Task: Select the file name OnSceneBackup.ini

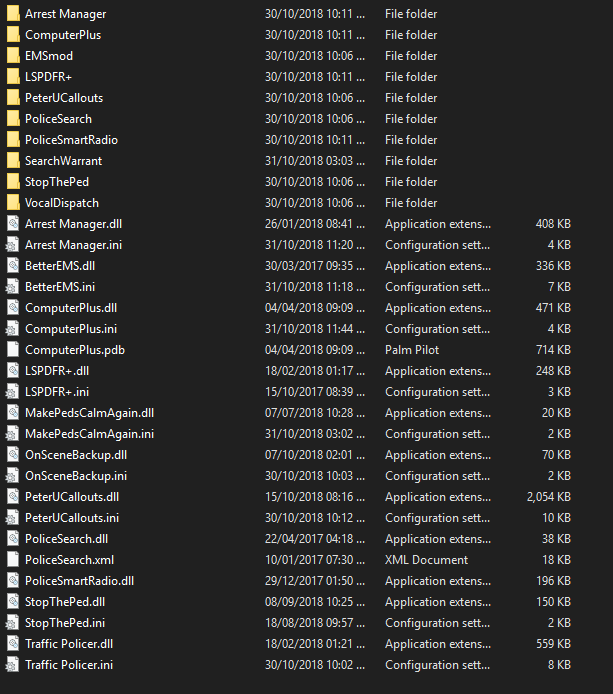Action: tap(76, 476)
